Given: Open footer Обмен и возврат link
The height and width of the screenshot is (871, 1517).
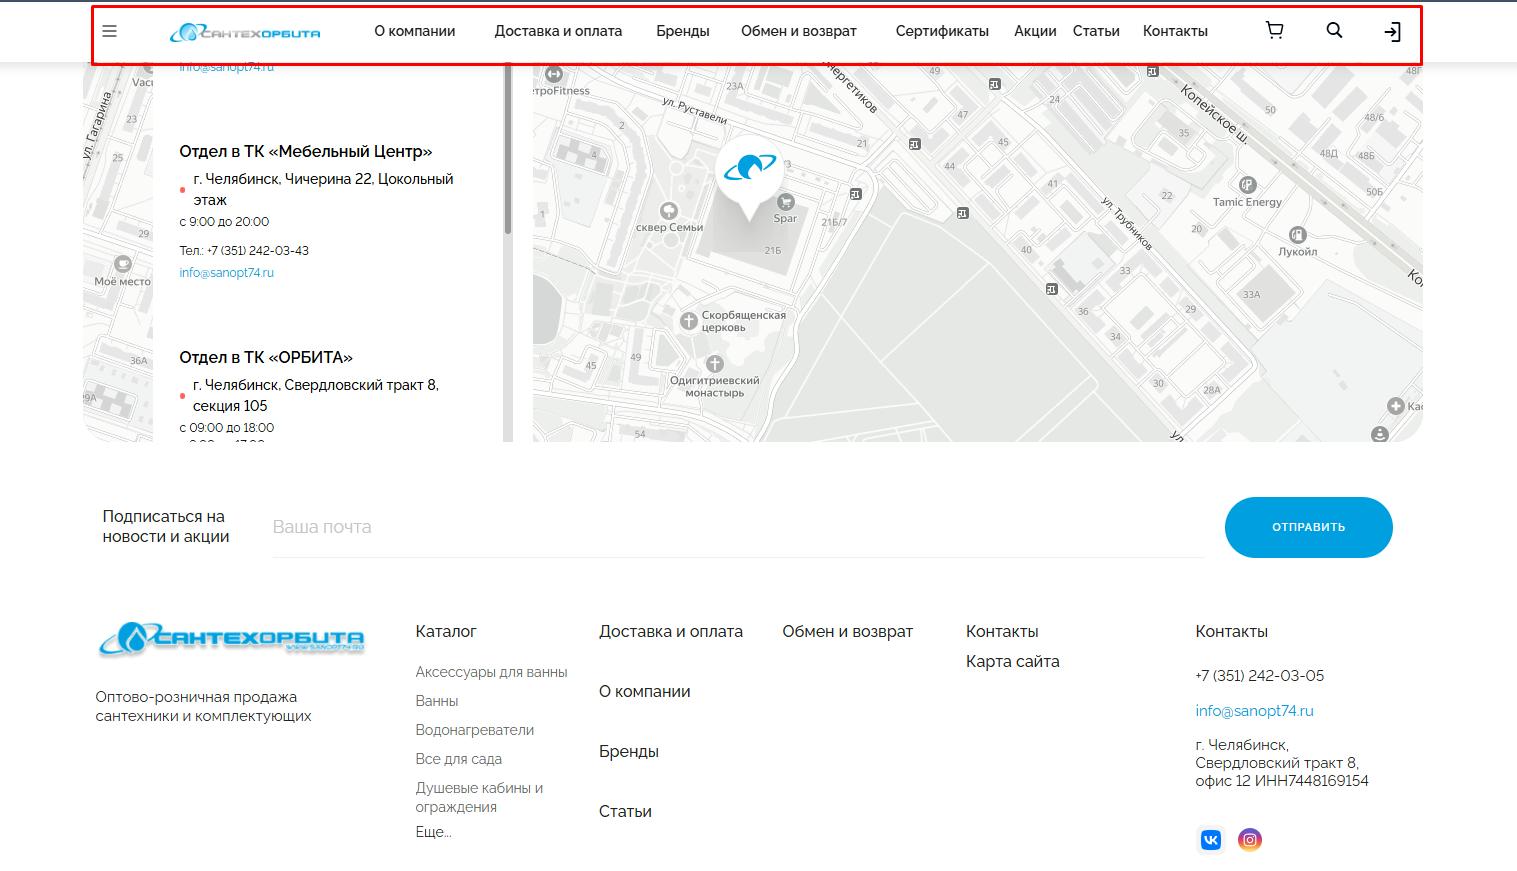Looking at the screenshot, I should coord(848,632).
